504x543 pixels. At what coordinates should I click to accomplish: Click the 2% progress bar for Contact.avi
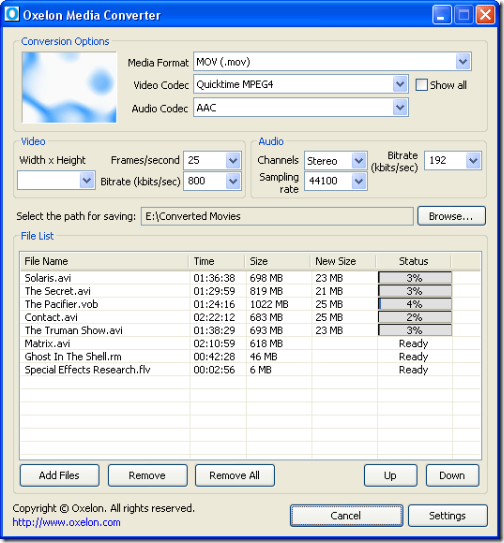(x=415, y=318)
